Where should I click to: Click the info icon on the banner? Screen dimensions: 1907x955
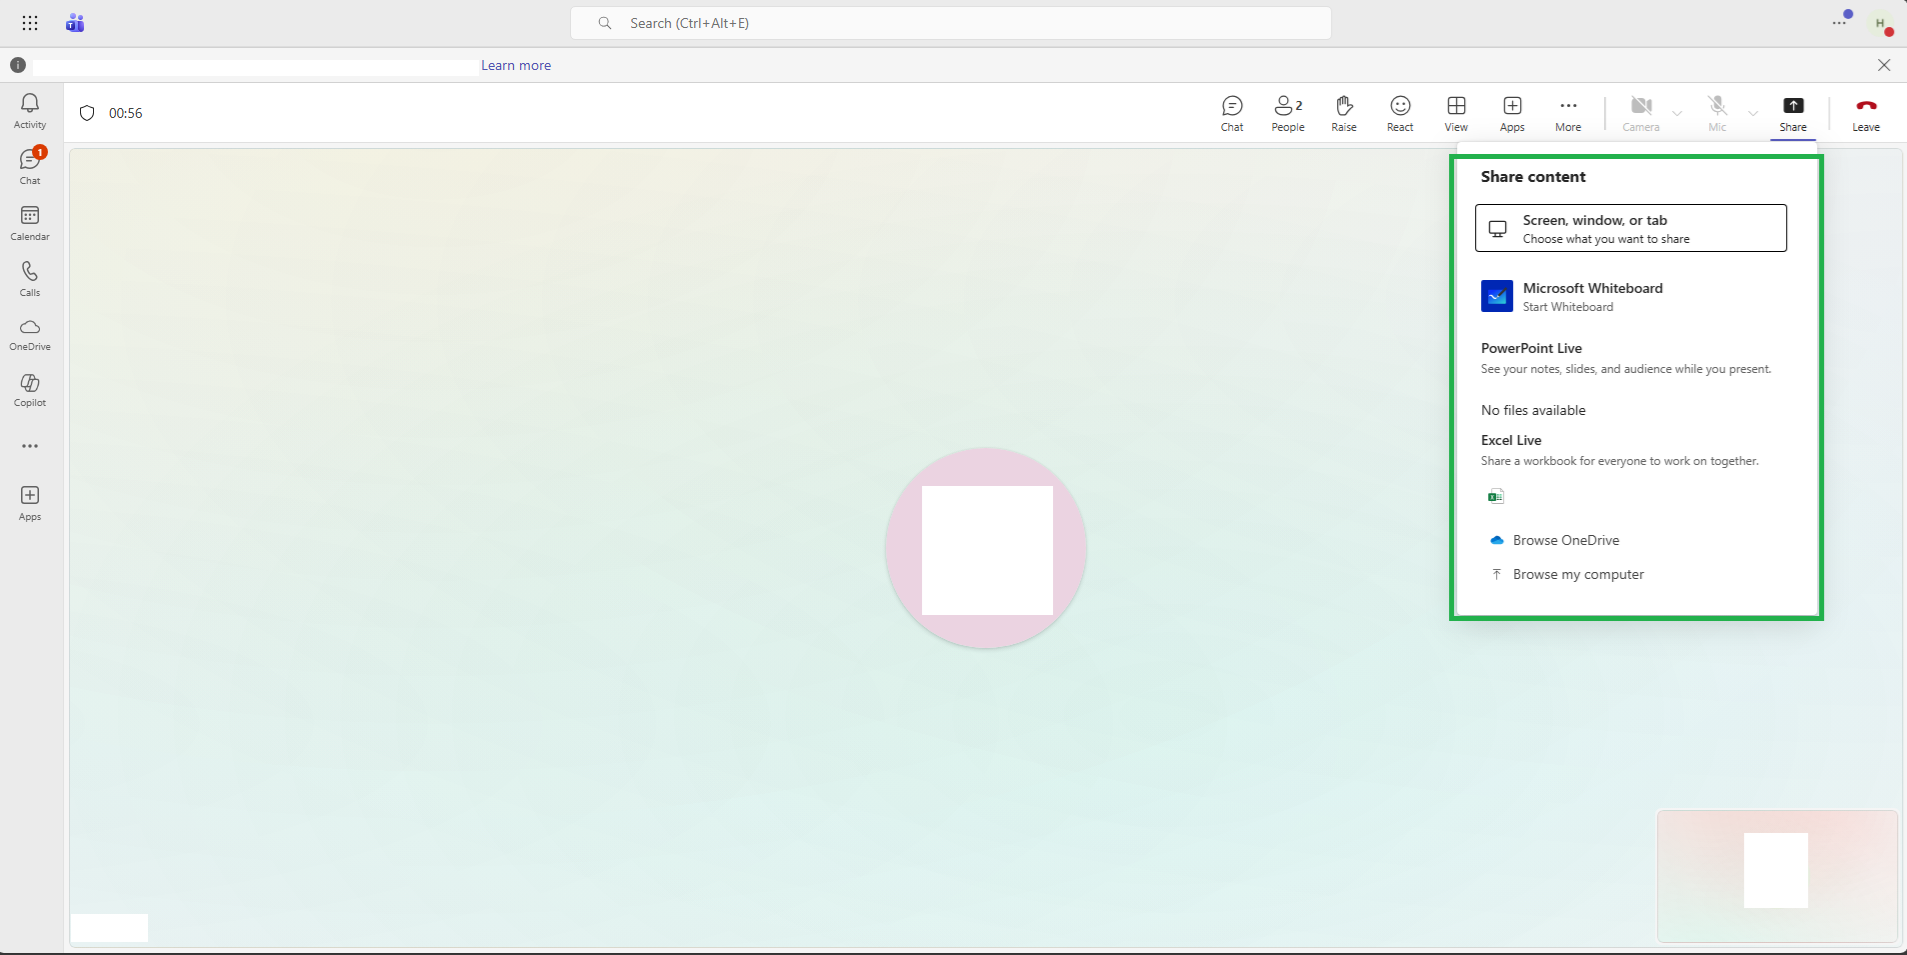coord(18,65)
